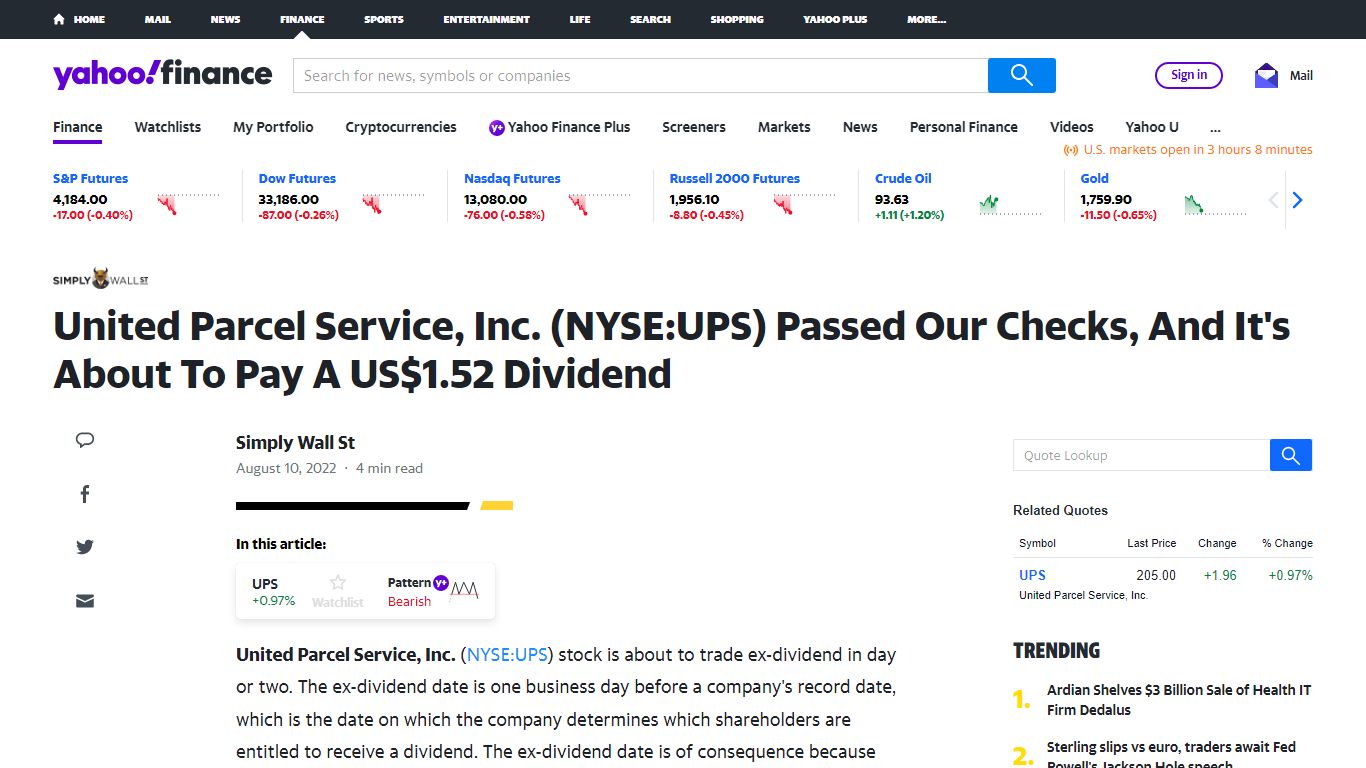Open the Finance tab

pyautogui.click(x=78, y=127)
